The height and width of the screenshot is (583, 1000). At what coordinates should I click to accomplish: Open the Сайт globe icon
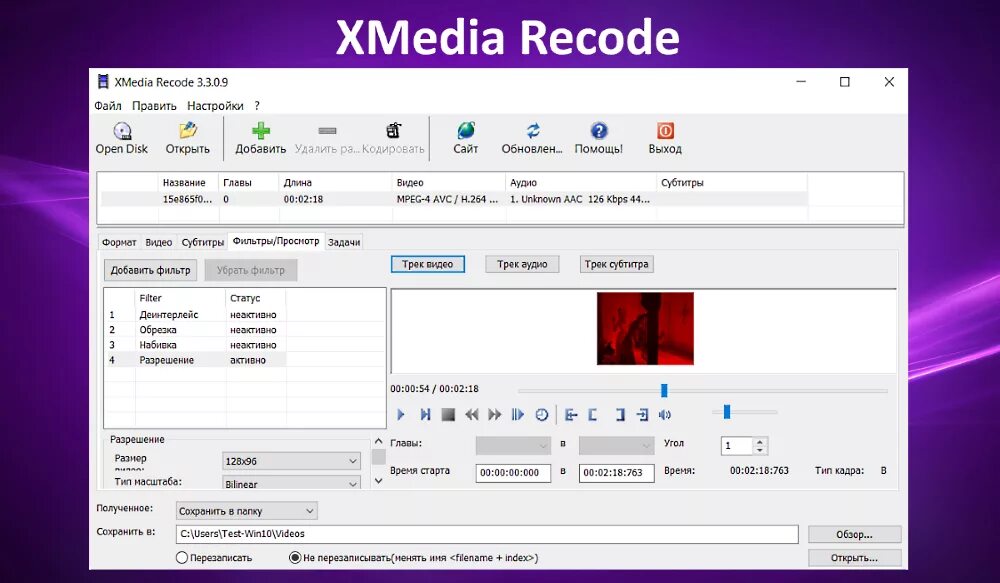466,130
